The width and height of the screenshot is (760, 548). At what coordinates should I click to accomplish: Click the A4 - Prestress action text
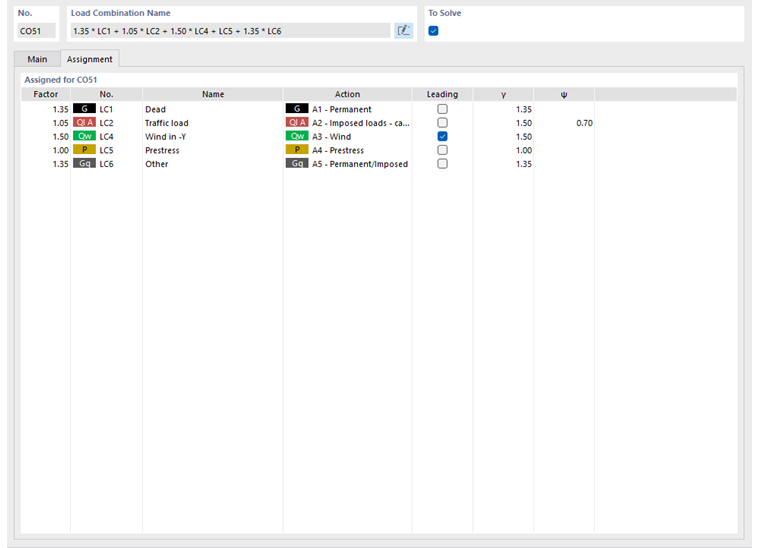338,150
